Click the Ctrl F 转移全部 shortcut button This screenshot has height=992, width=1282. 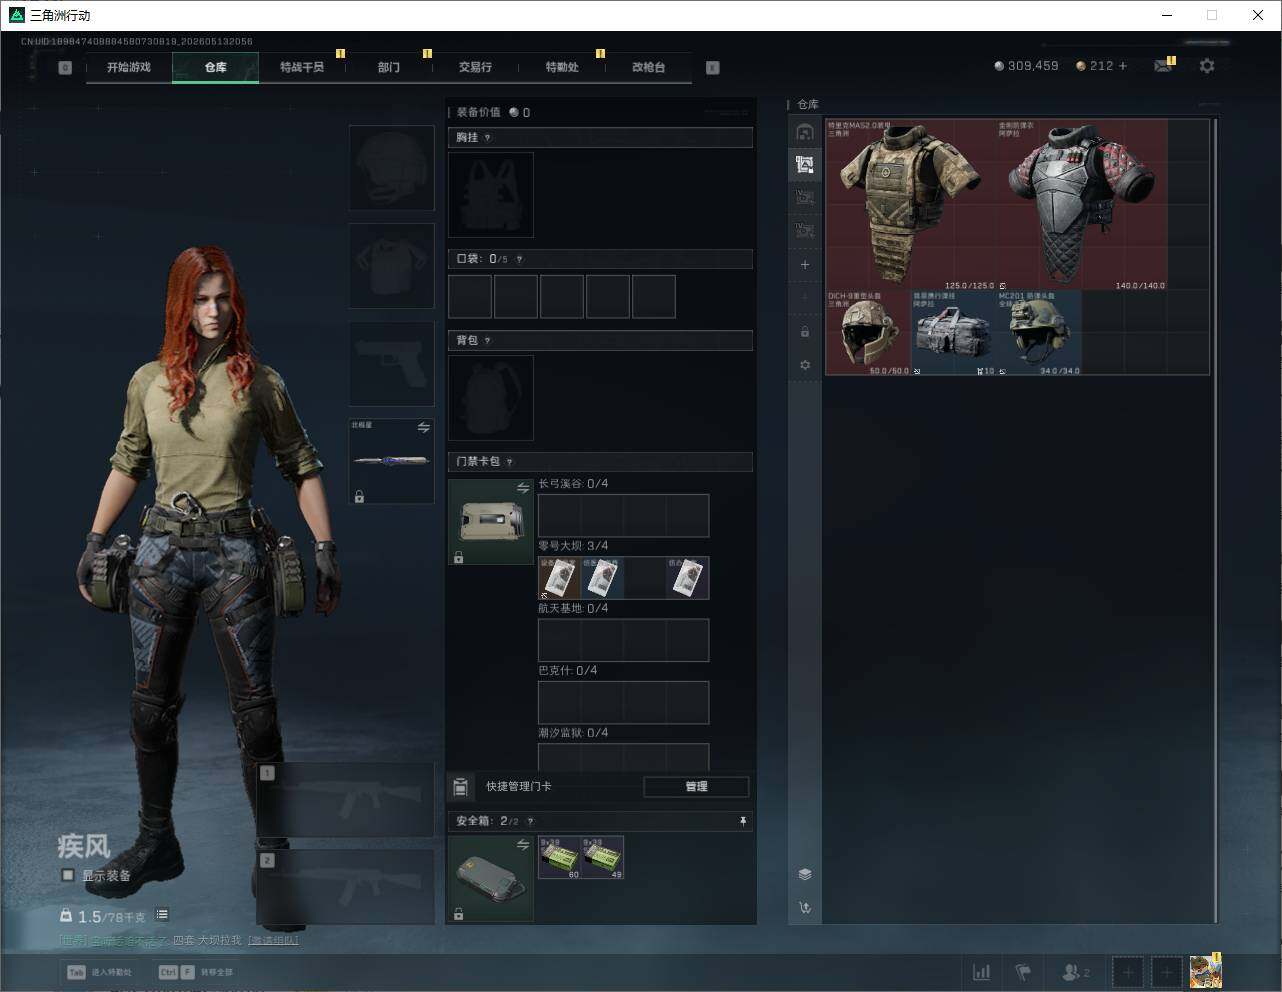(196, 972)
